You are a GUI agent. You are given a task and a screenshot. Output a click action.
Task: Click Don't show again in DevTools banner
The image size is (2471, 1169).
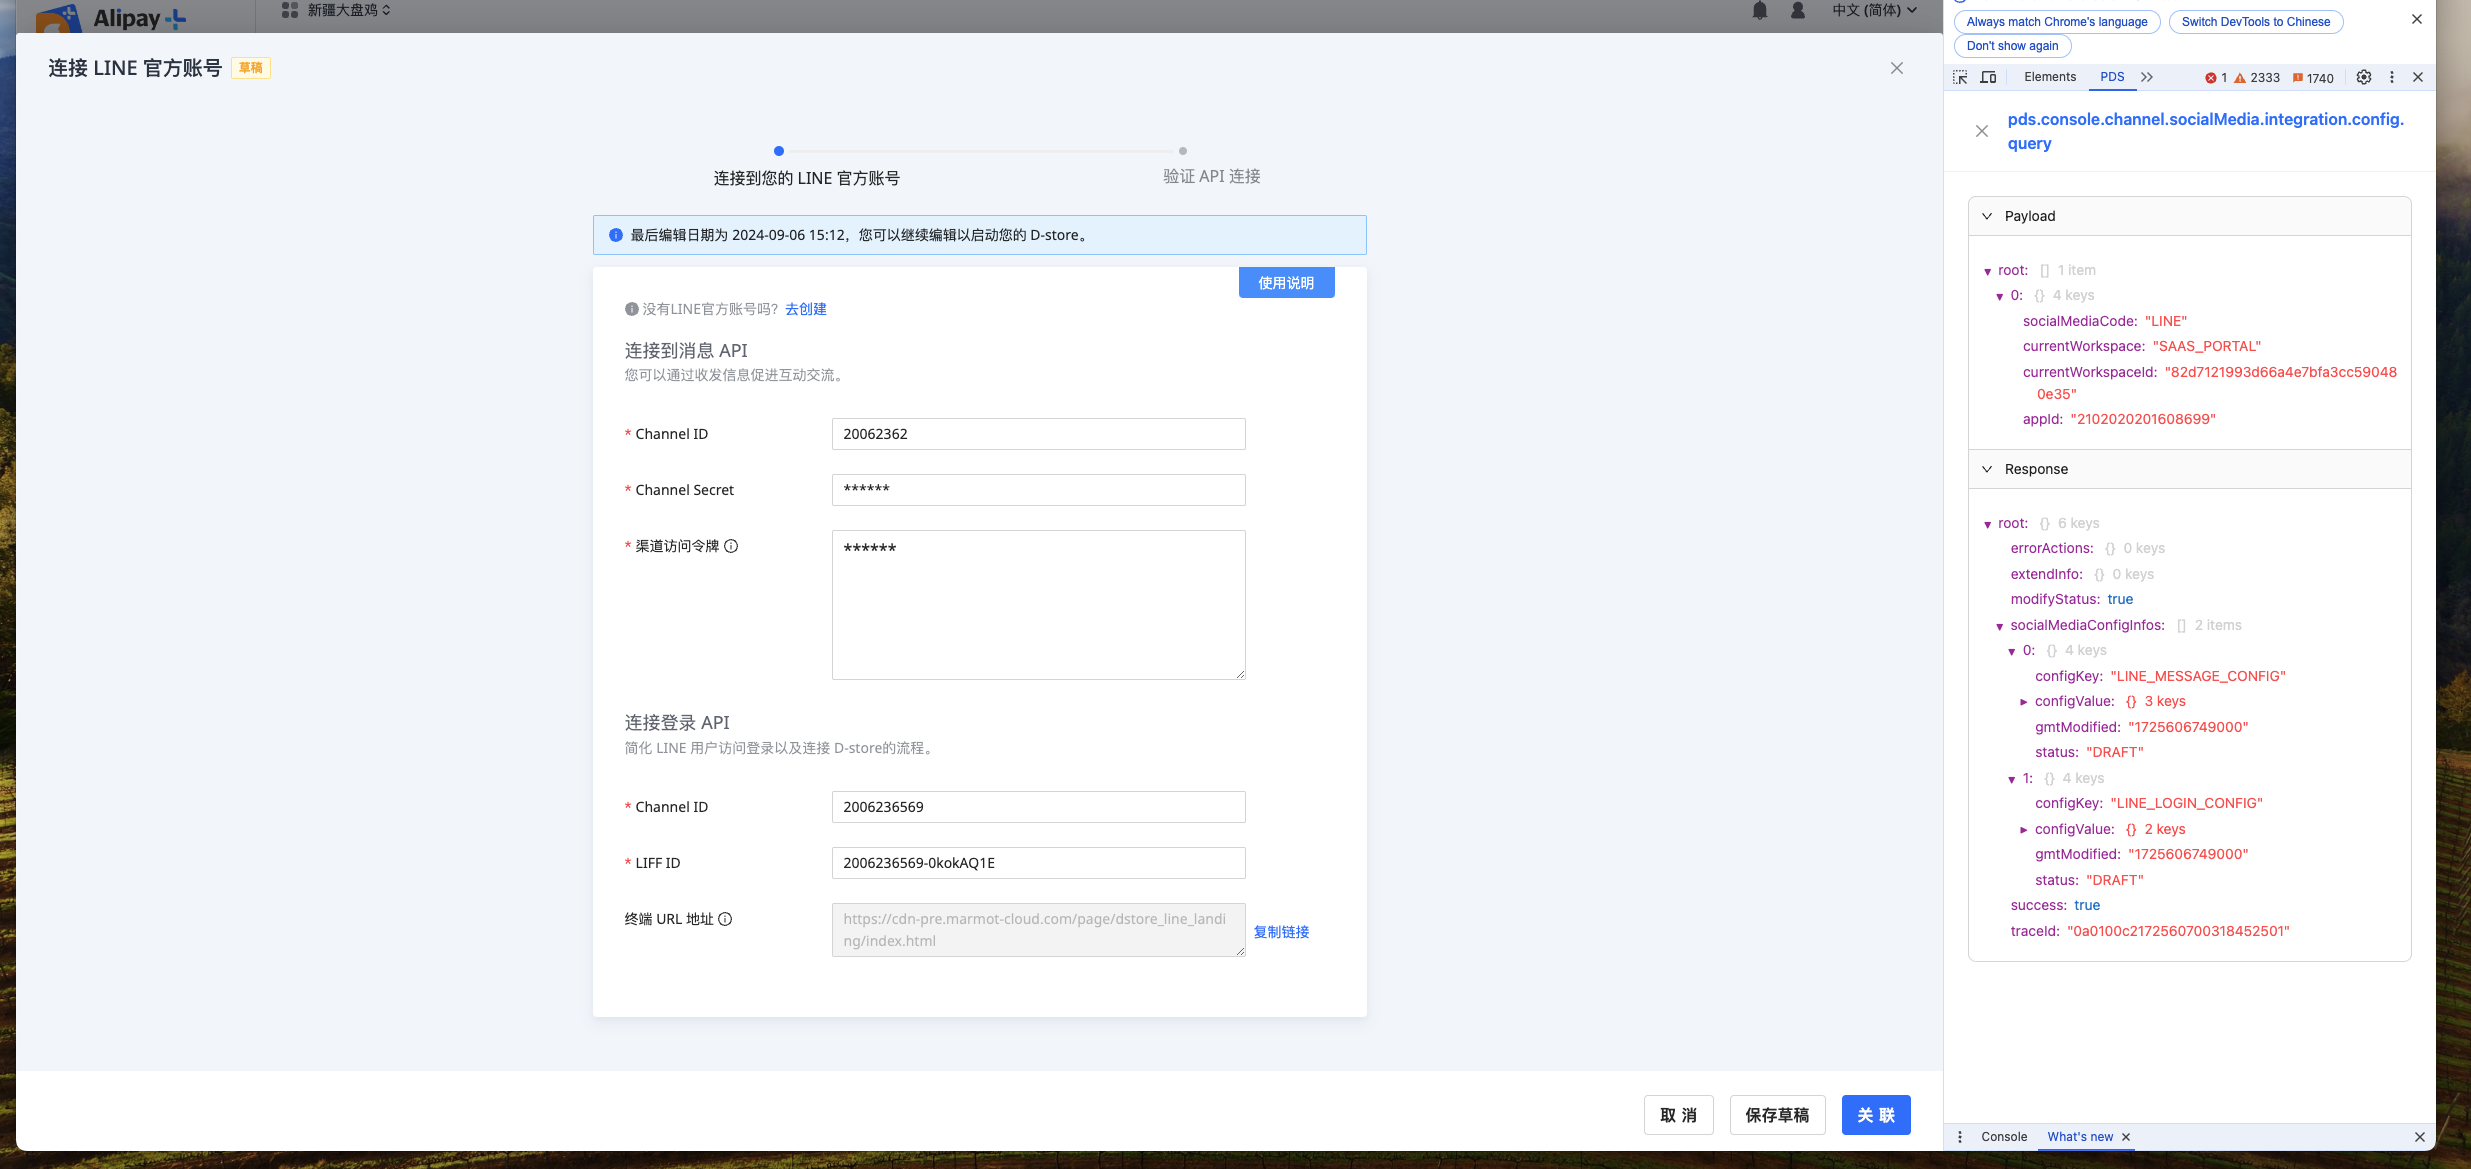click(2011, 45)
